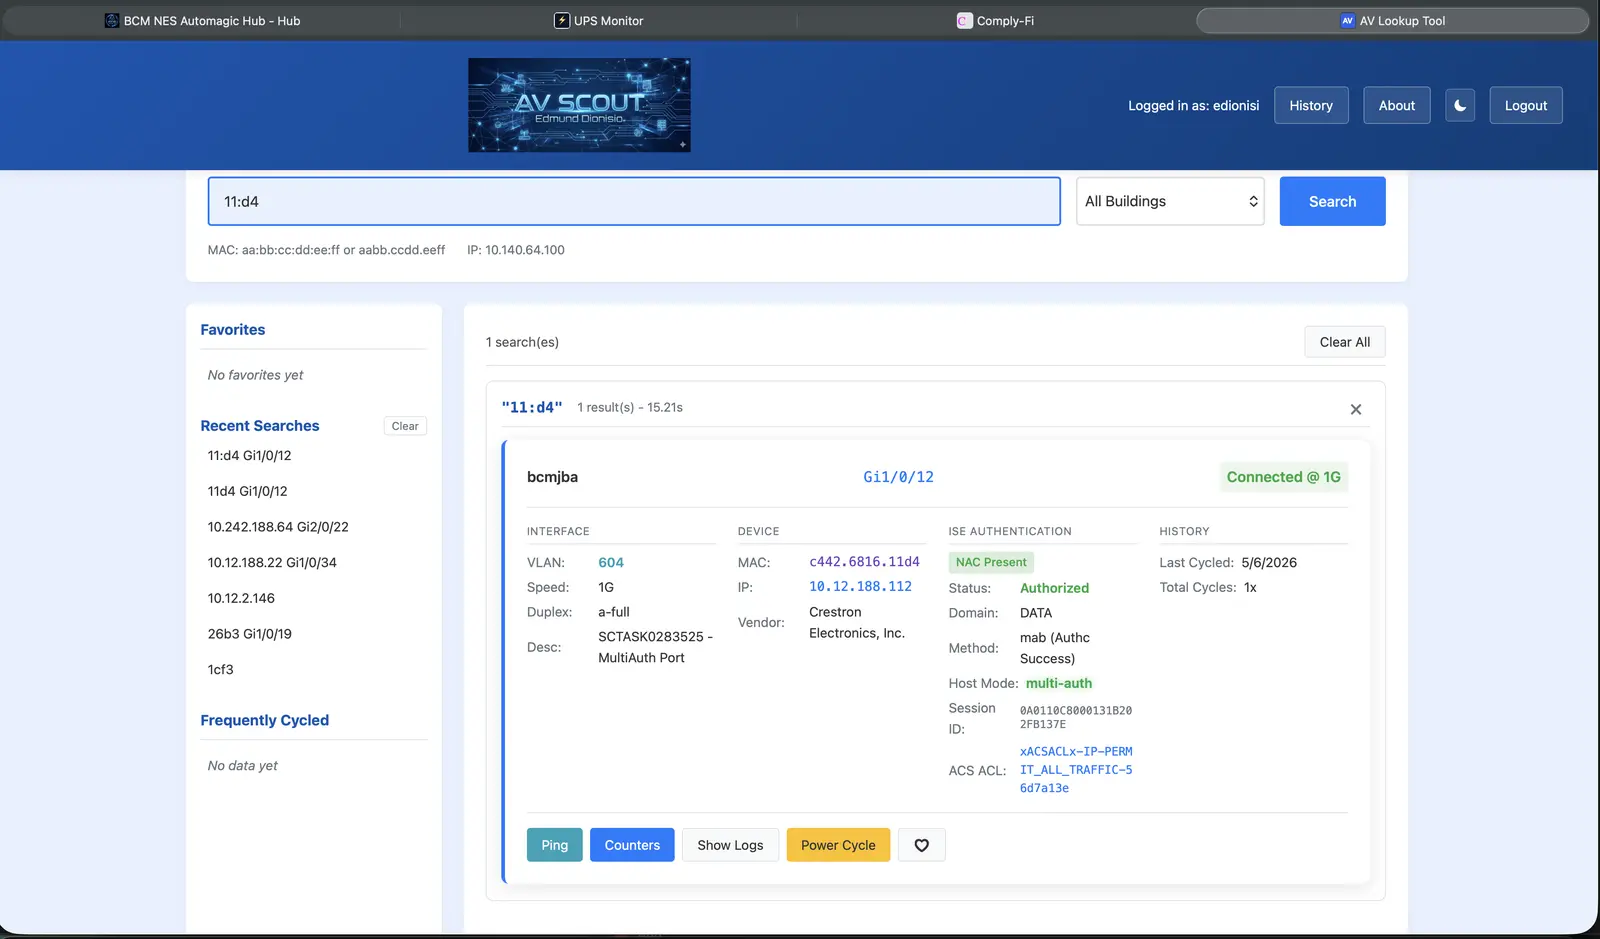This screenshot has width=1600, height=939.
Task: Open the About page
Action: (1397, 105)
